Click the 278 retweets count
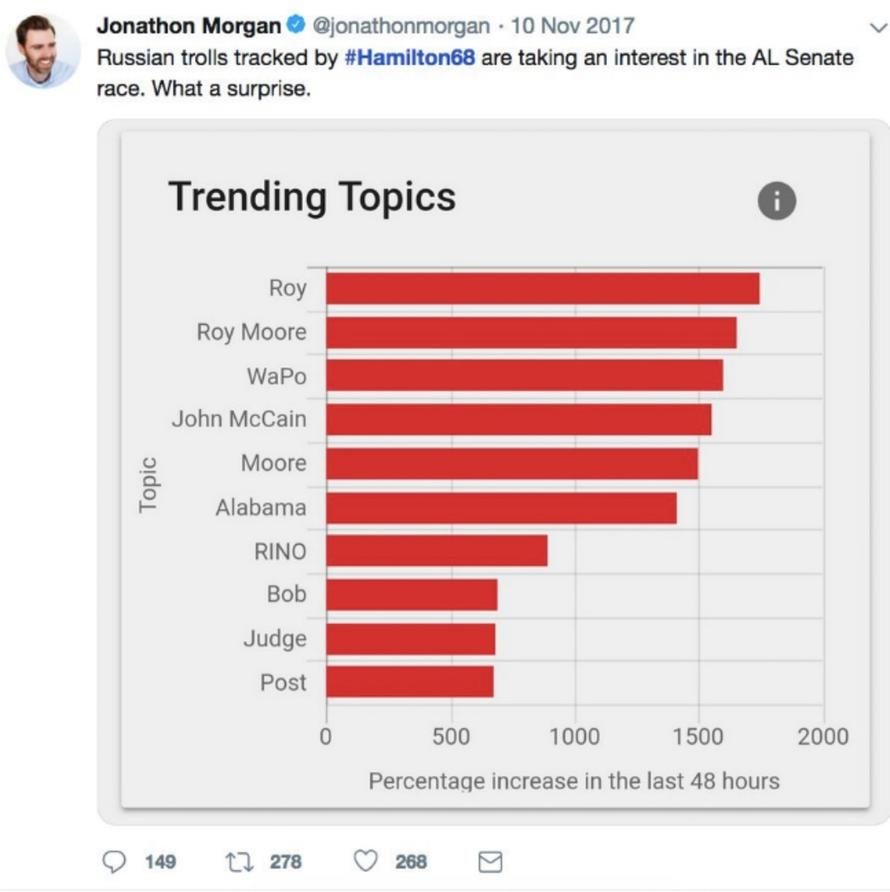 (286, 862)
